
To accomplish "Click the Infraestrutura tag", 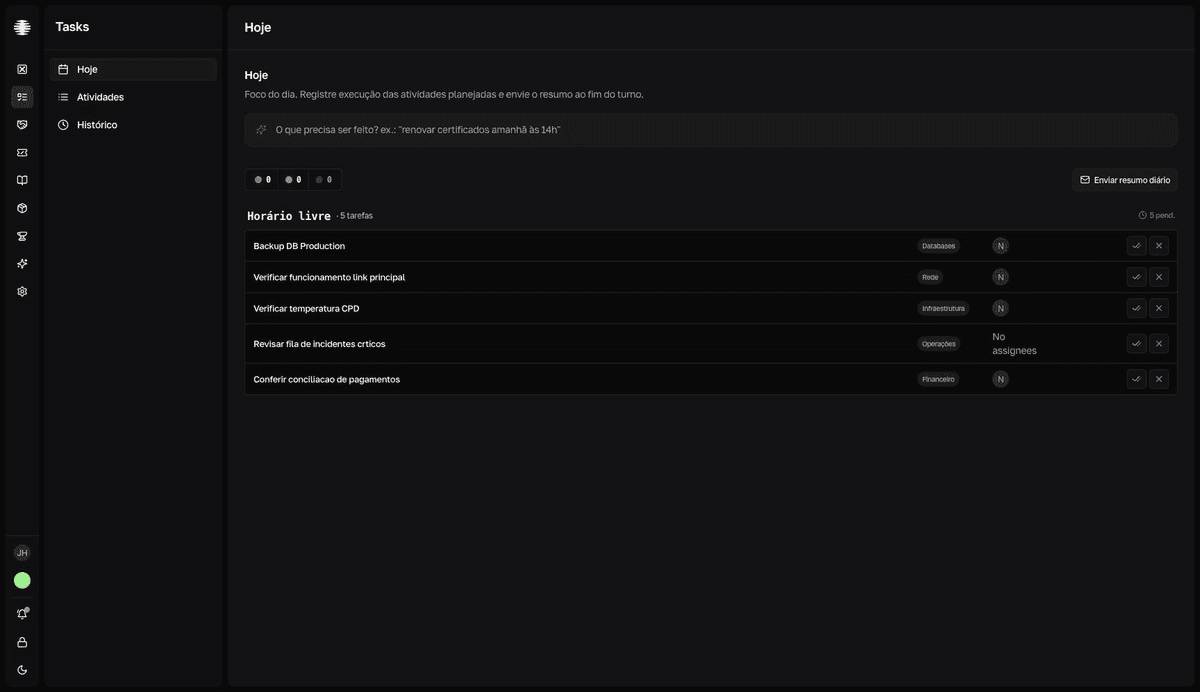I will [943, 308].
